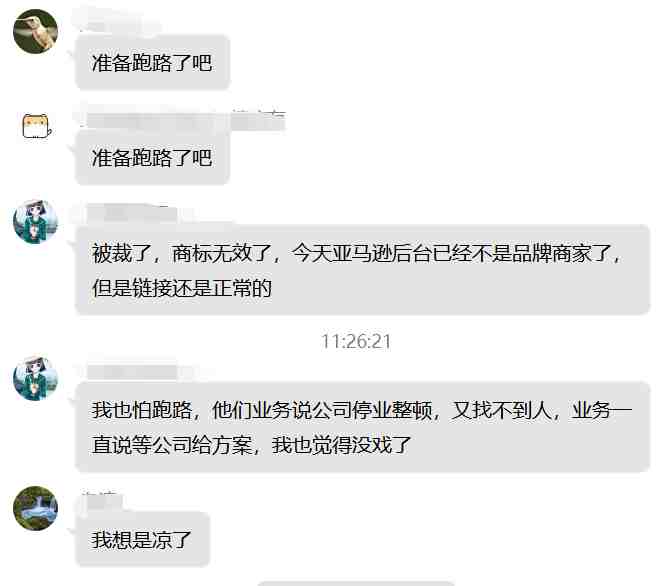The image size is (672, 586).
Task: Open the blurred sender name above 我也怕跑路 message
Action: [133, 371]
